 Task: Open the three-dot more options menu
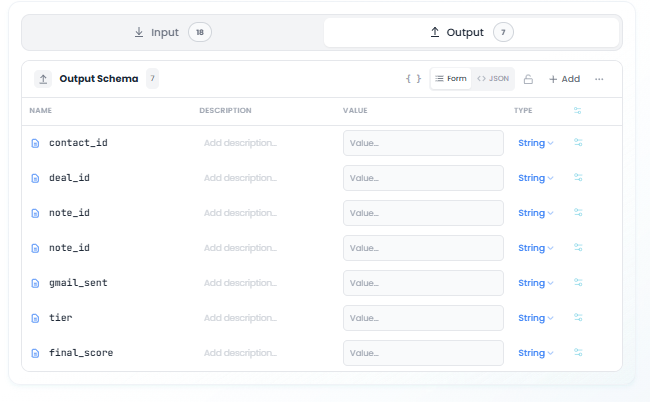tap(599, 79)
